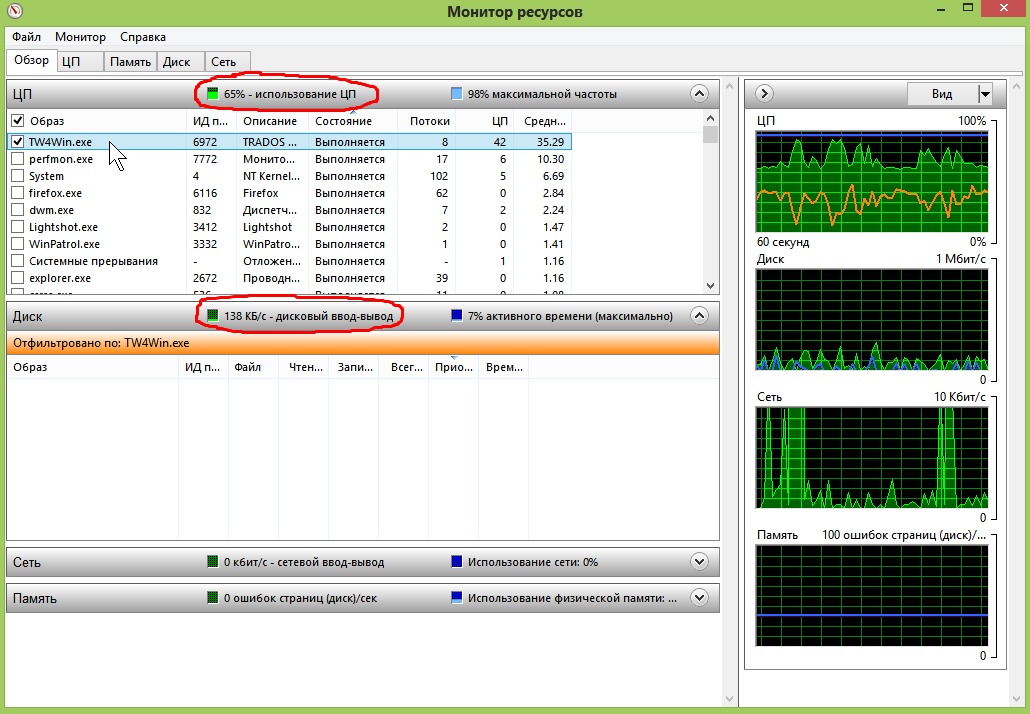Click the Resource Monitor app icon in title bar
Image resolution: width=1030 pixels, height=714 pixels.
[14, 11]
